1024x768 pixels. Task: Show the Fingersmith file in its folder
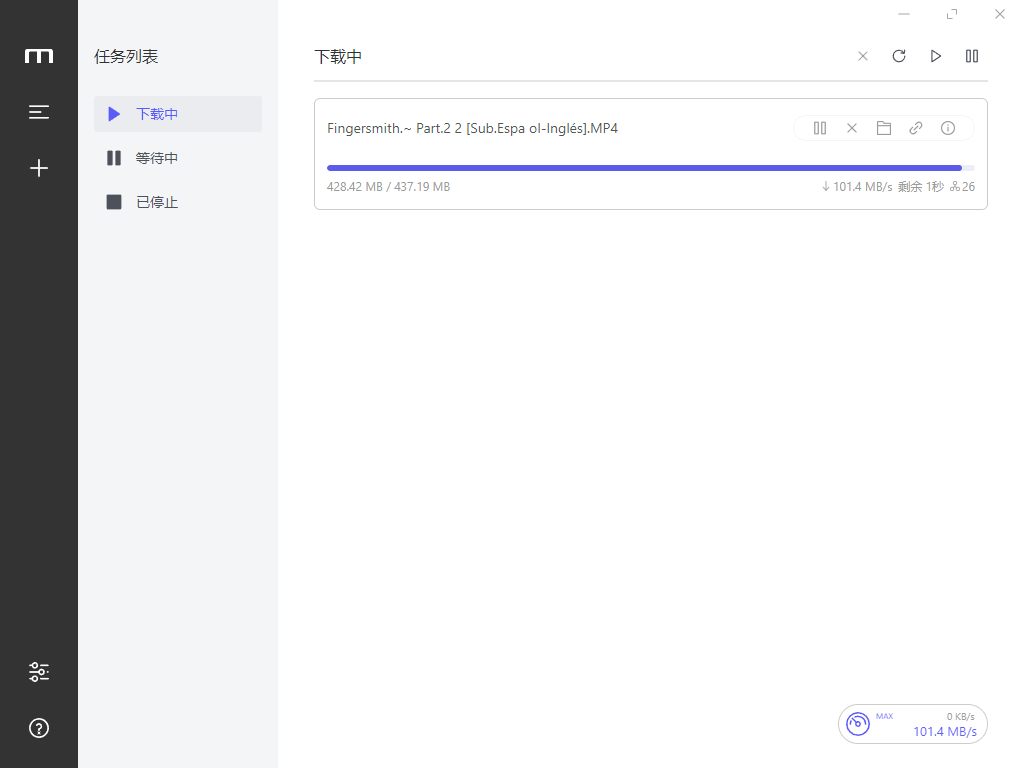coord(884,128)
